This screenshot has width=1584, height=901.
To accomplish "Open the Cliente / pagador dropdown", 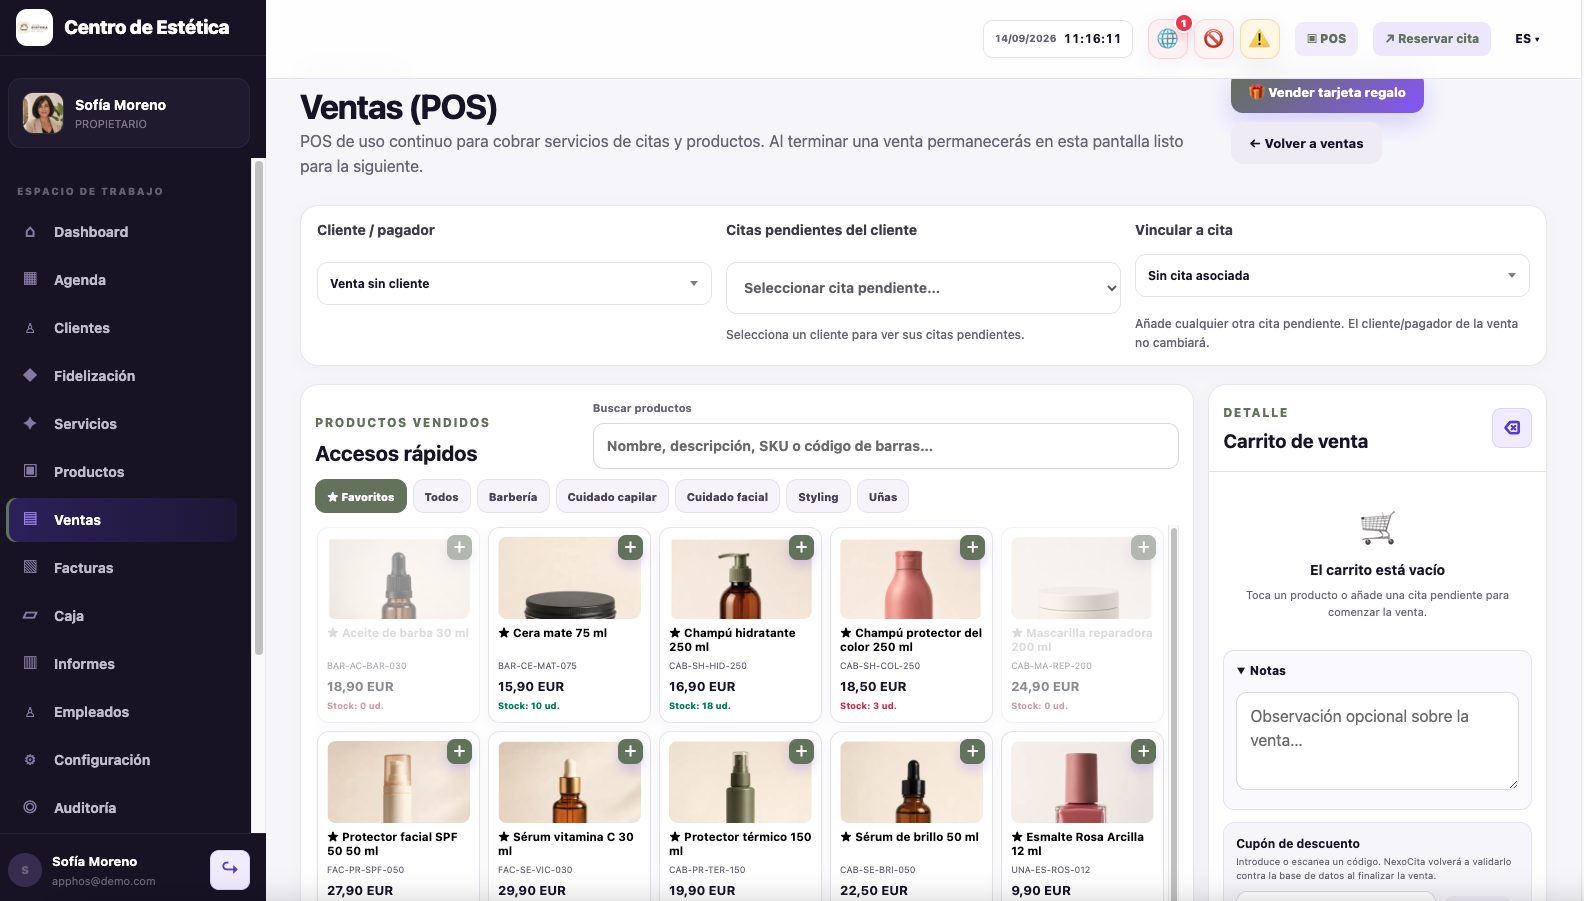I will click(514, 284).
